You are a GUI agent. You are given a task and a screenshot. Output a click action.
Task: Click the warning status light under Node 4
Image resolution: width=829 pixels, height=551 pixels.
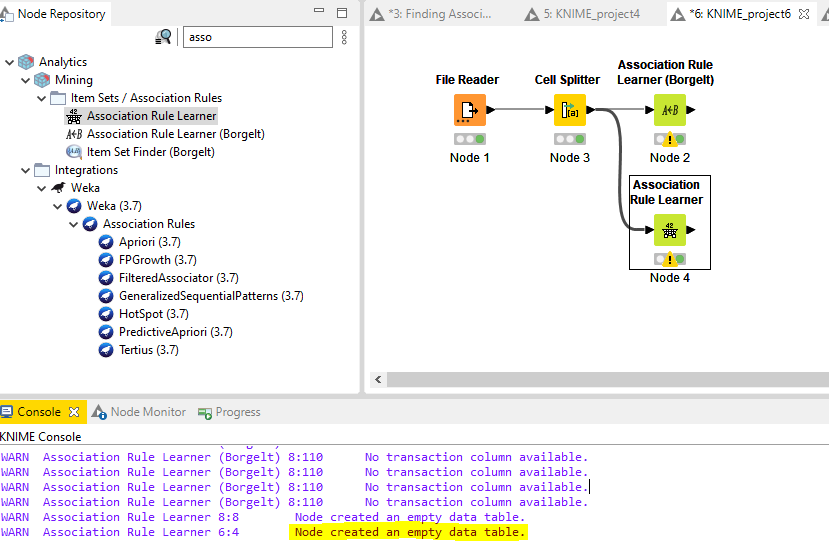click(x=670, y=259)
